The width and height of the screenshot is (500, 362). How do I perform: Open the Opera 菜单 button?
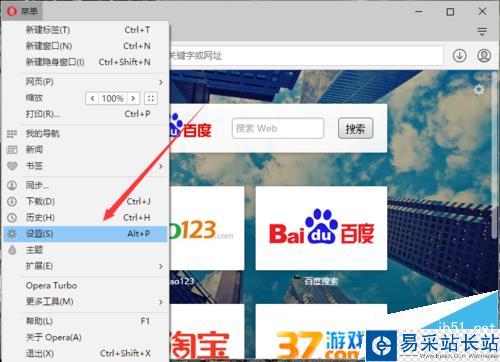(22, 11)
